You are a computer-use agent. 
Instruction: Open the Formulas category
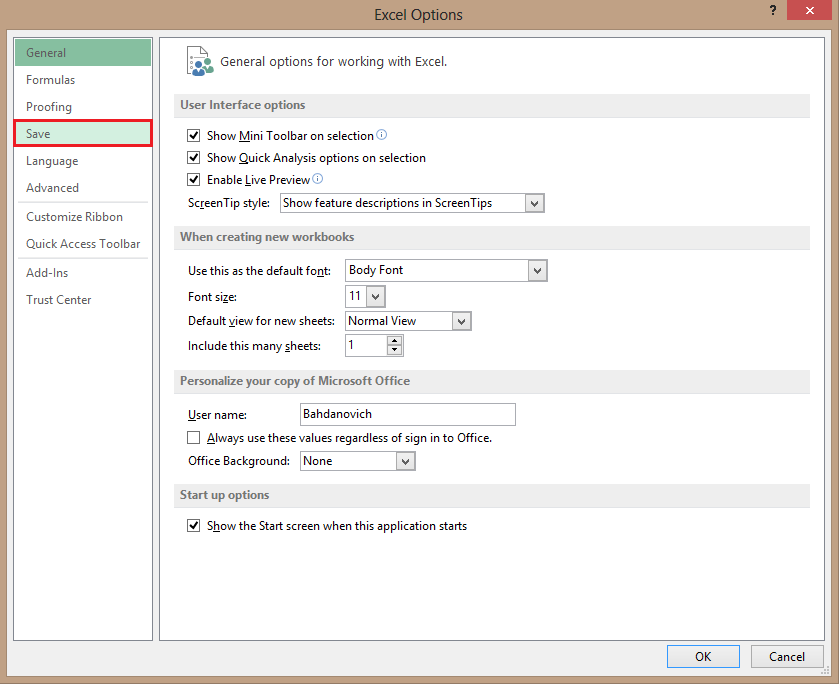click(x=83, y=80)
